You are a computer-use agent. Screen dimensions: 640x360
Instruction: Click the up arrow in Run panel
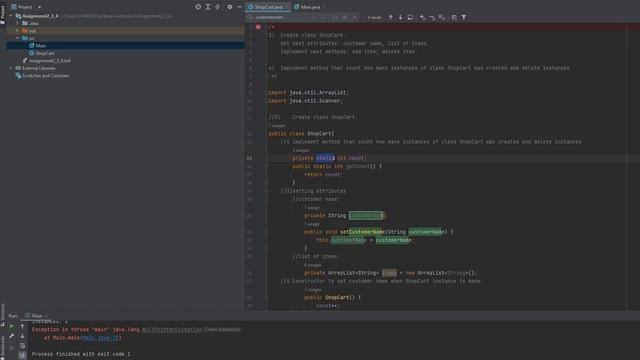tap(22, 327)
